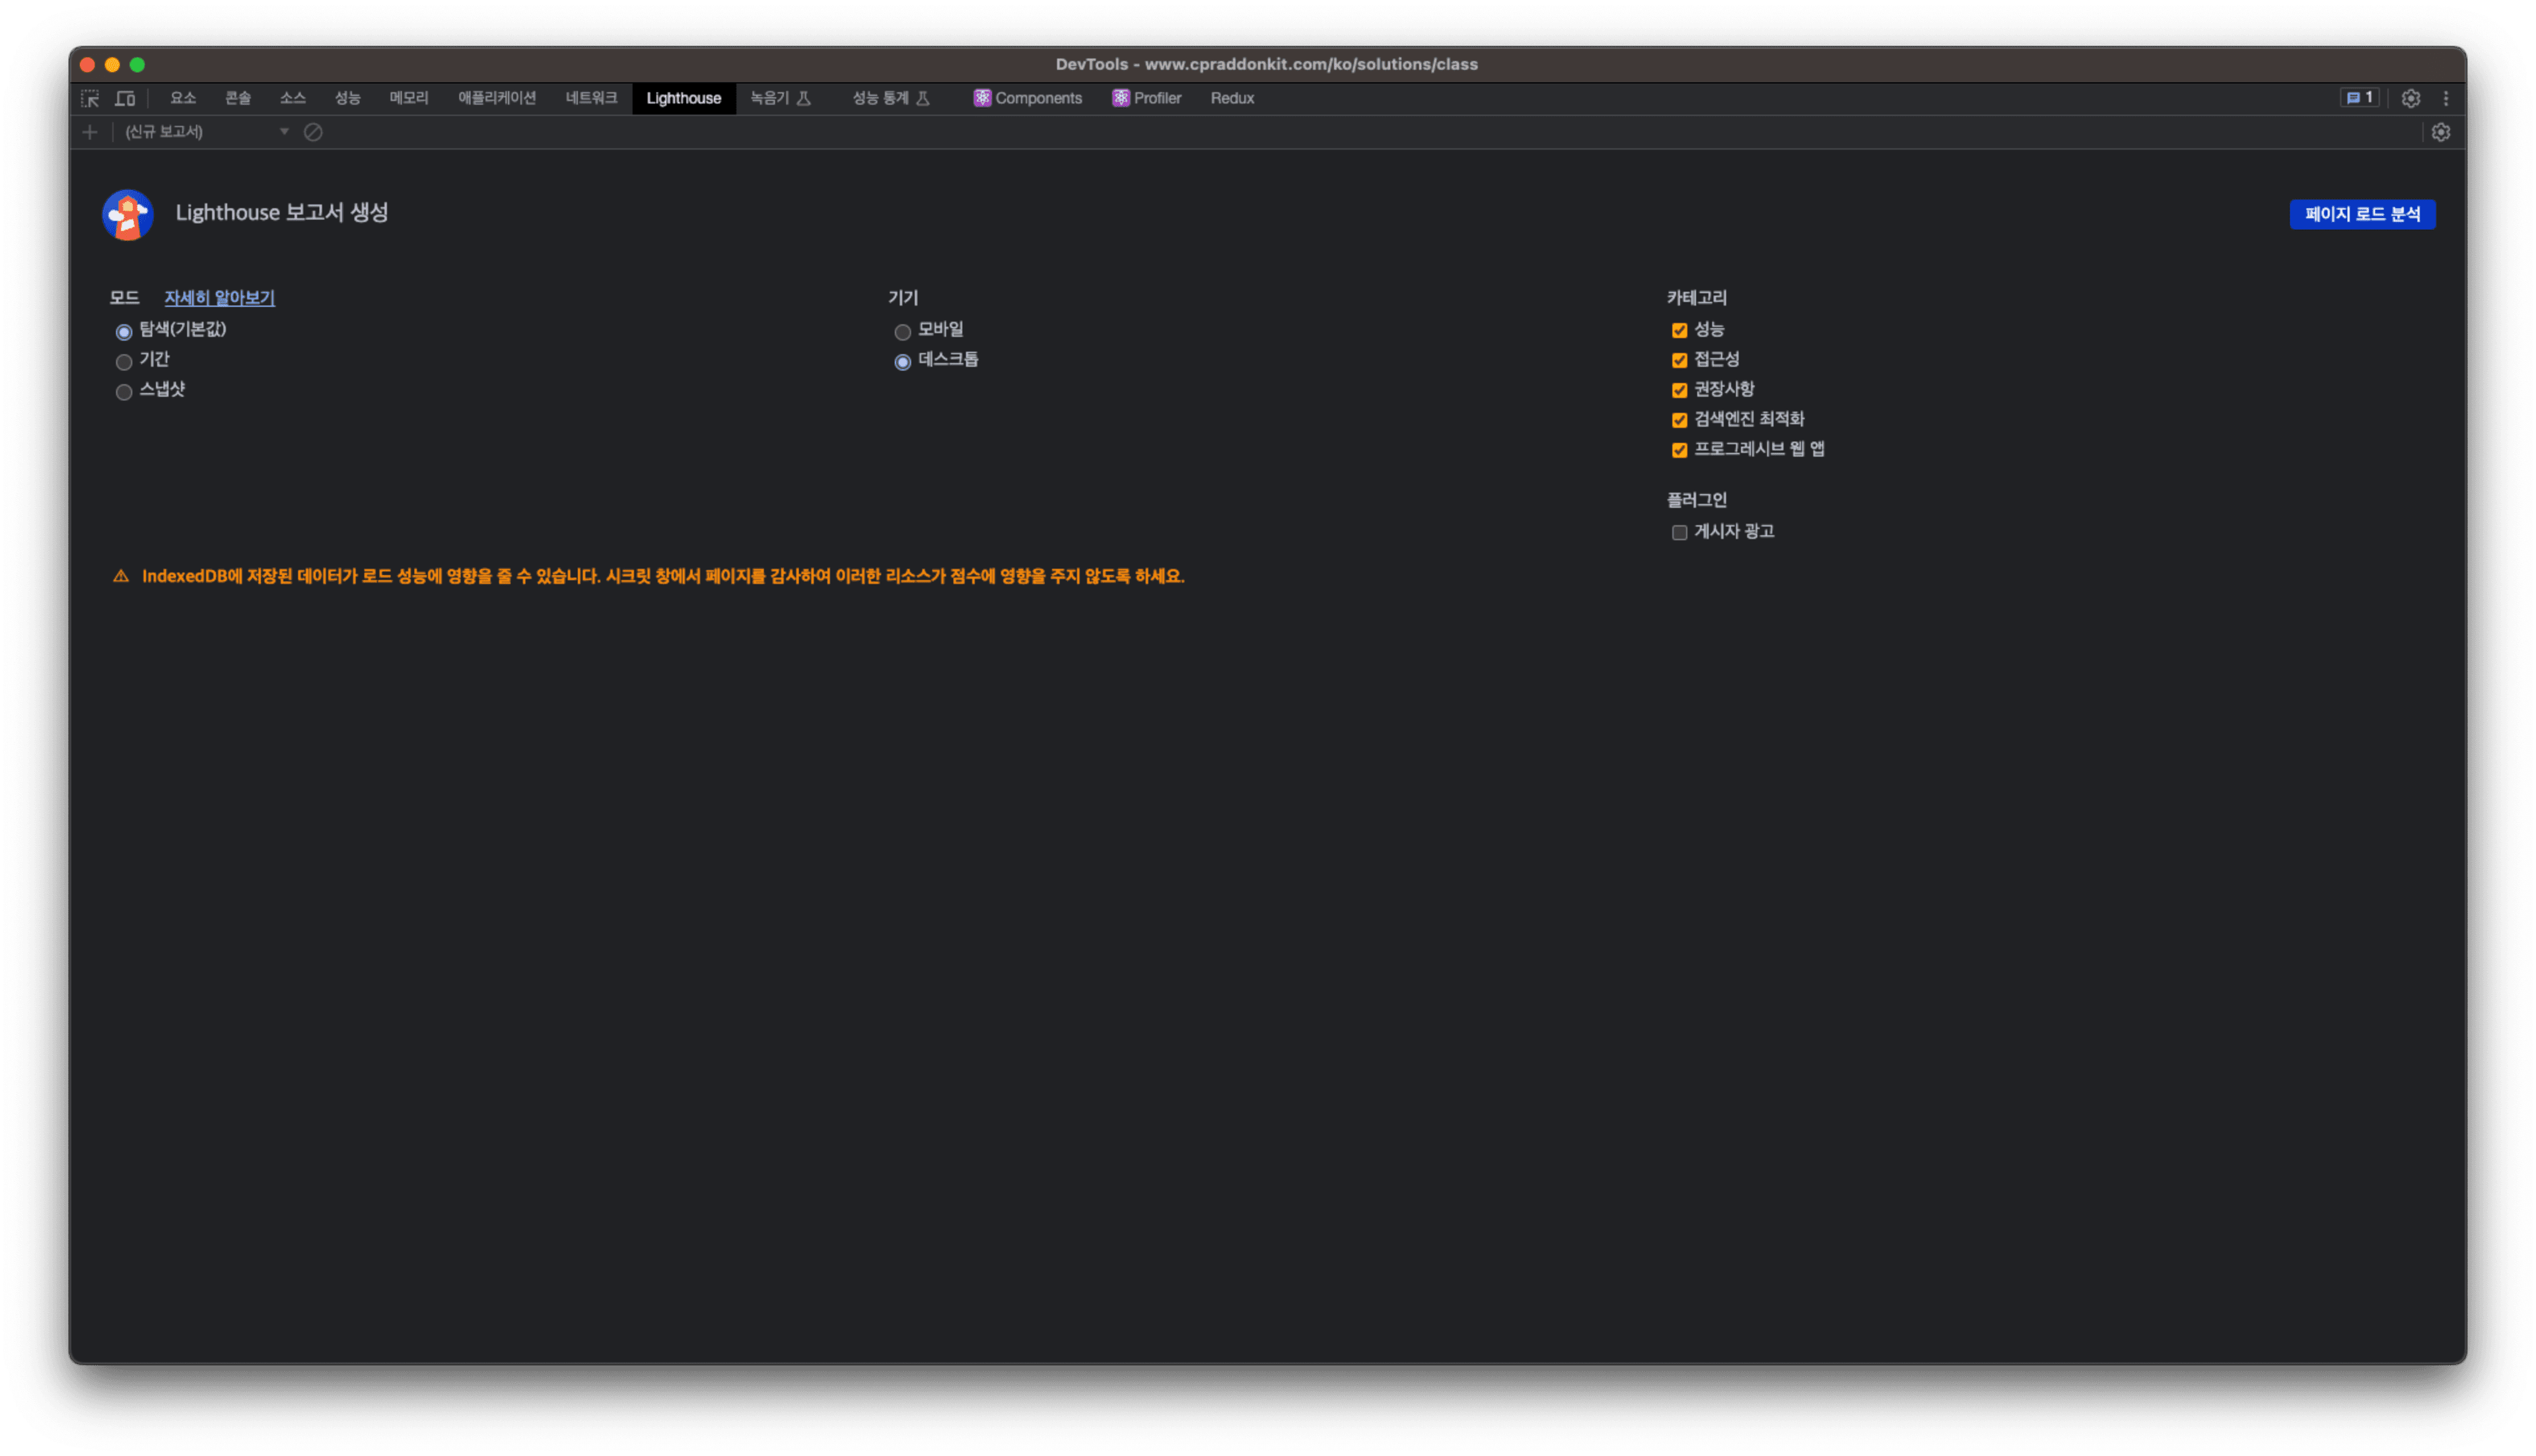Click the Lighthouse logo icon
Screen dimensions: 2536x1456
click(128, 214)
